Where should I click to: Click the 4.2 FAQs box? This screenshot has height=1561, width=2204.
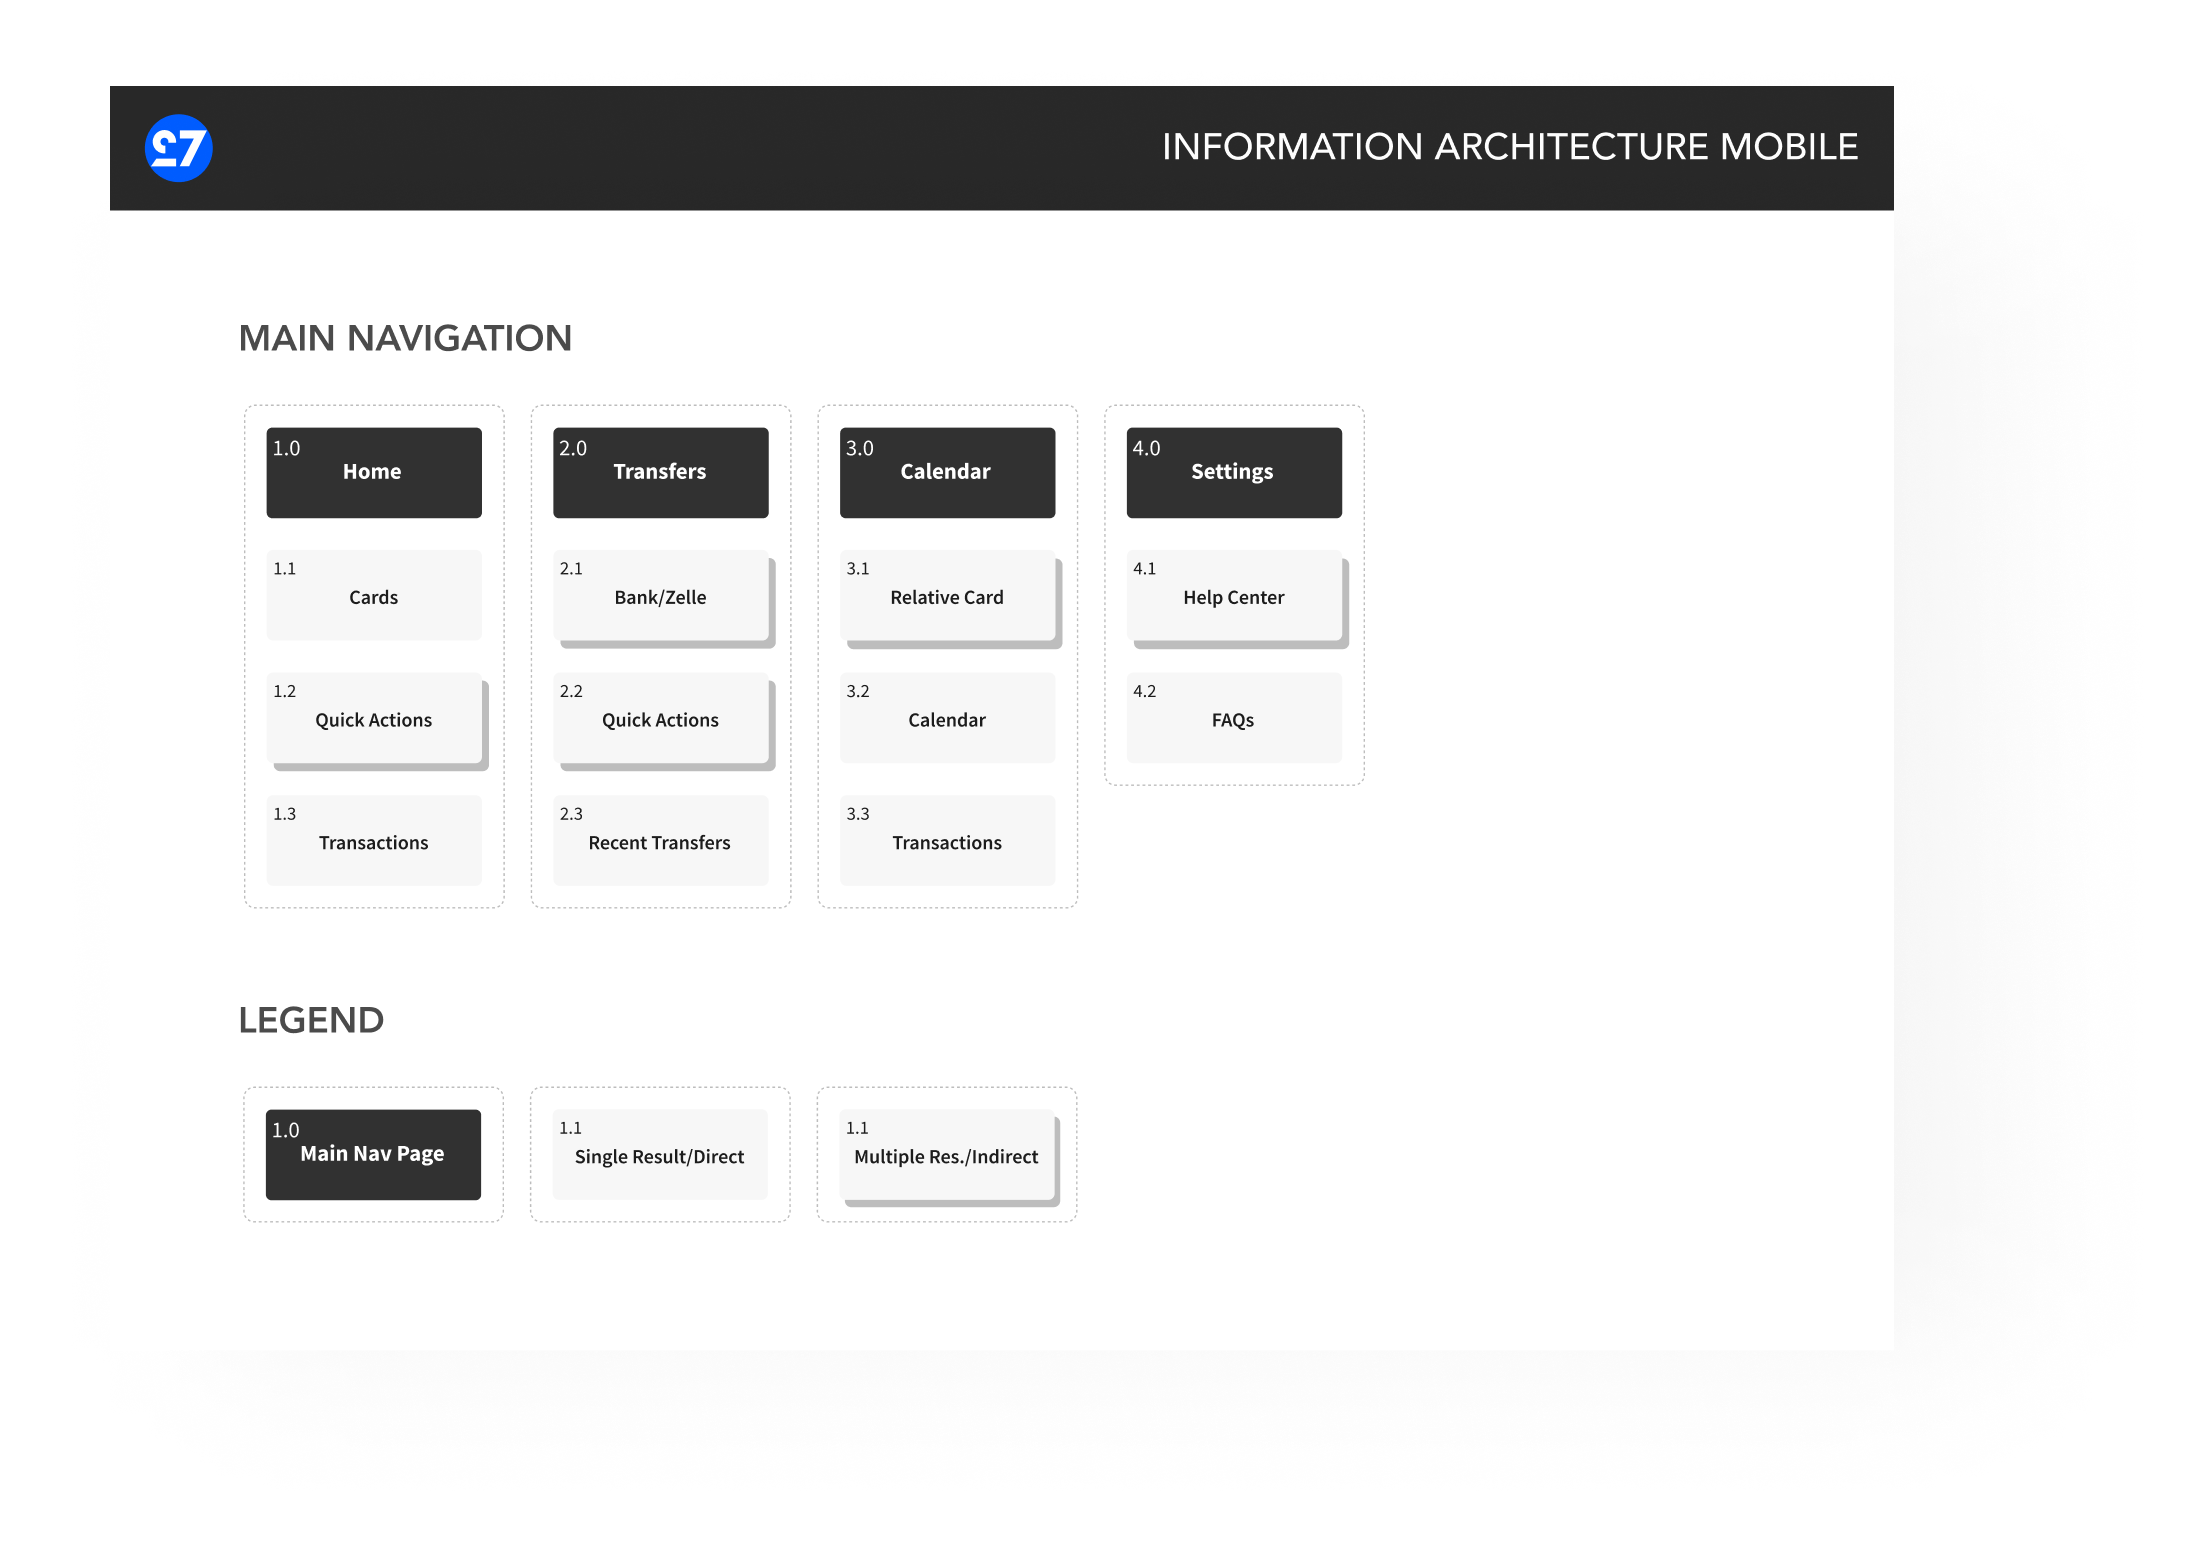[1233, 718]
